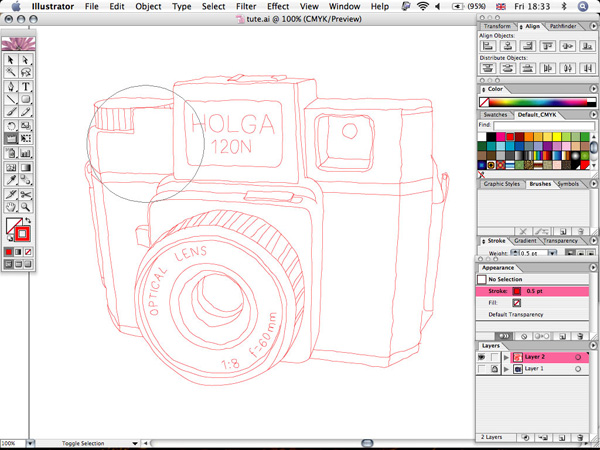
Task: Click Layer 1 target circle
Action: 578,369
